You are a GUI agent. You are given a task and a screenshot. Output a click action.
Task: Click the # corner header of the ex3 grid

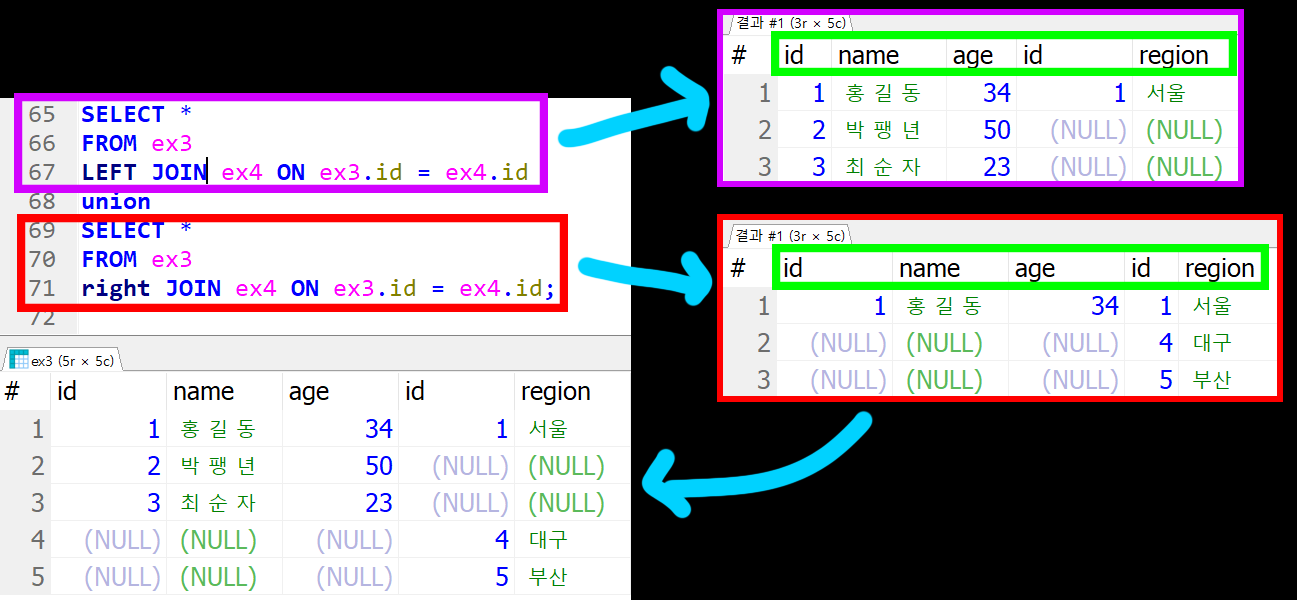pyautogui.click(x=12, y=391)
